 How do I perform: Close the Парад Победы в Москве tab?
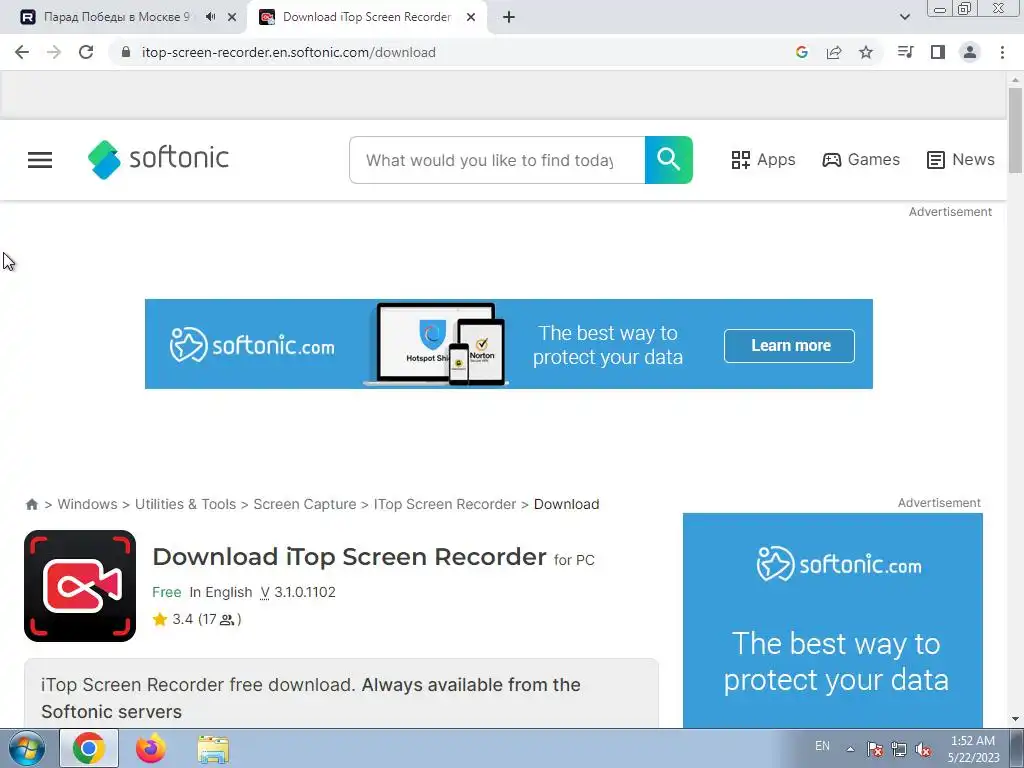pos(232,18)
